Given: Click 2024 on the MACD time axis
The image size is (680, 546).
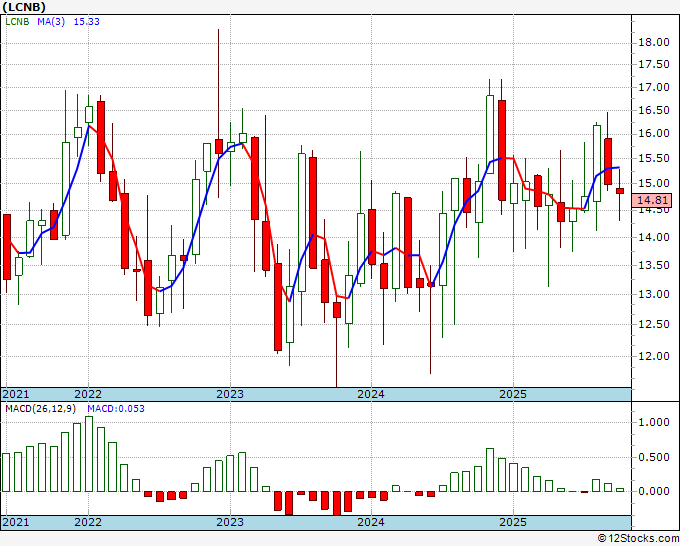Looking at the screenshot, I should point(371,522).
